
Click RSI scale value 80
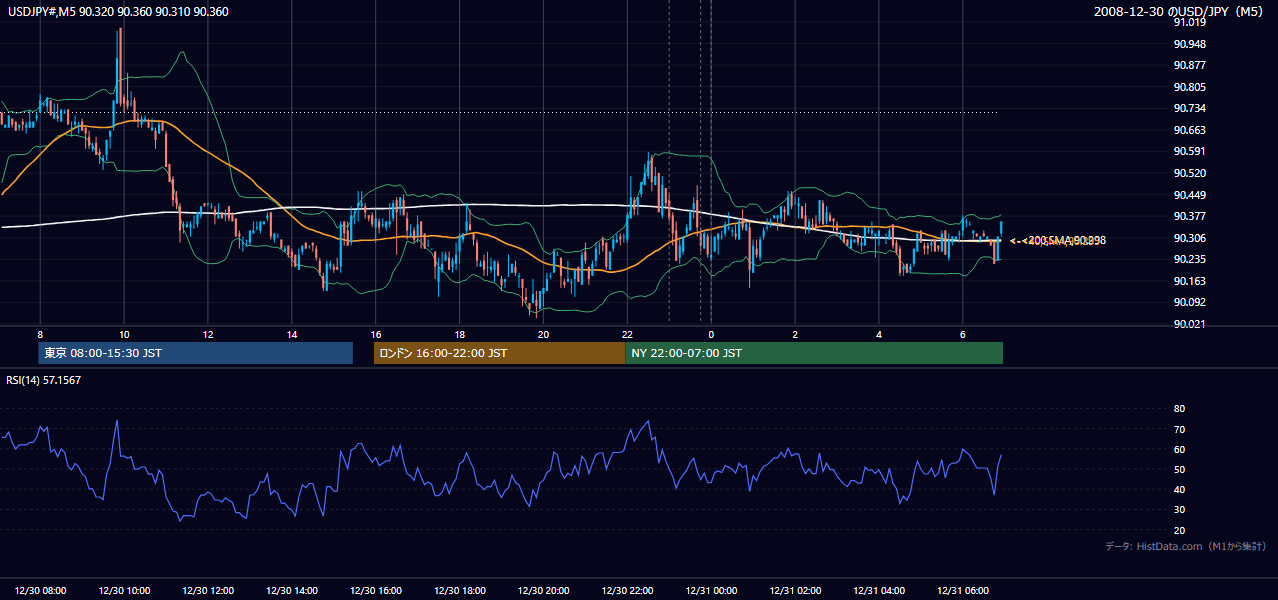pyautogui.click(x=1180, y=409)
